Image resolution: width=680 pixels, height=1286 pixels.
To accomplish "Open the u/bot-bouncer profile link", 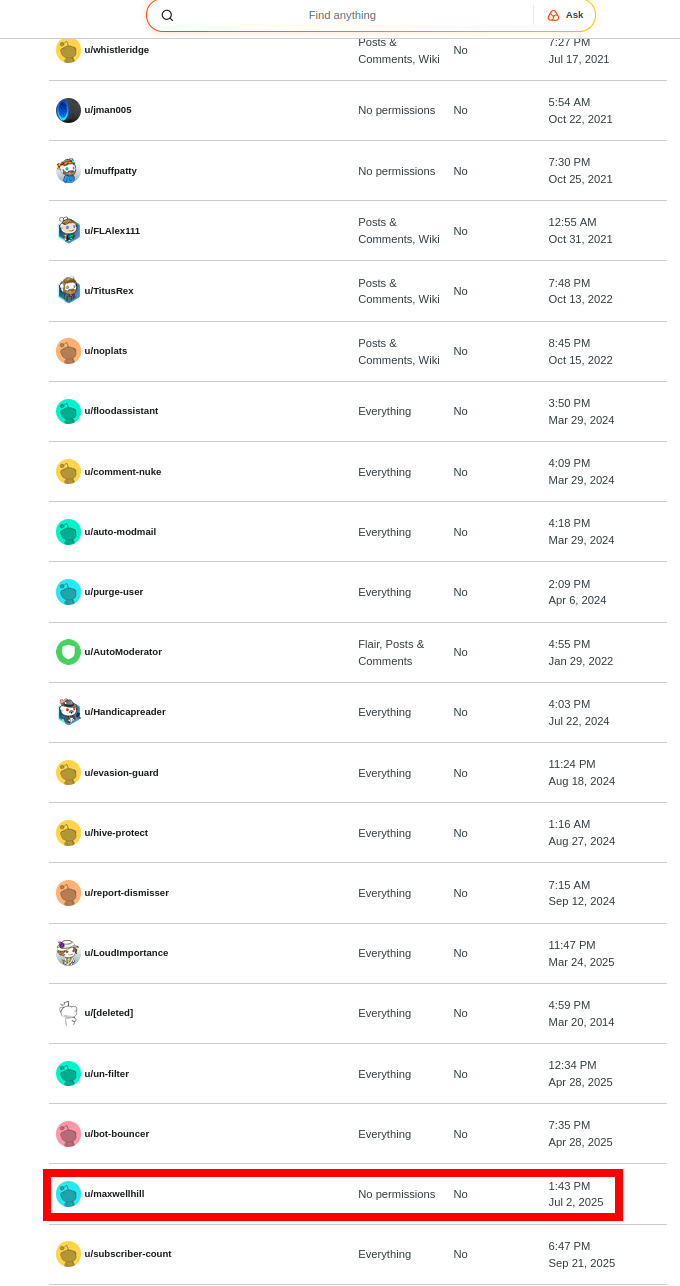I will click(116, 1134).
